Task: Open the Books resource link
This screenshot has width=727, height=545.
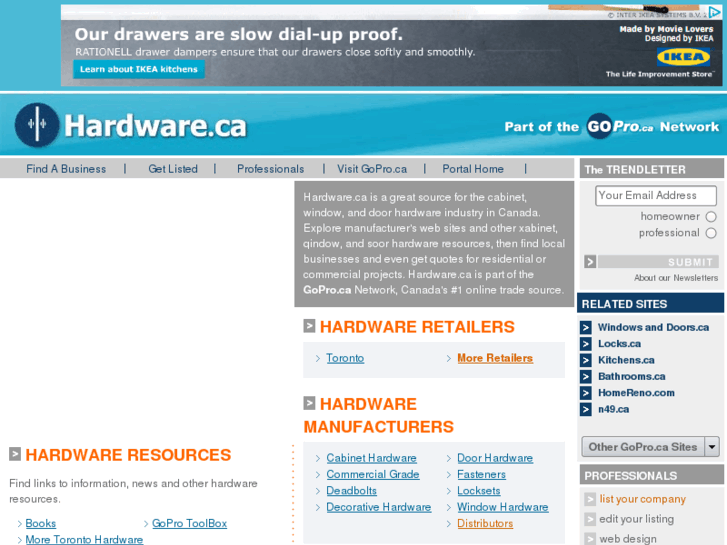Action: (x=41, y=523)
